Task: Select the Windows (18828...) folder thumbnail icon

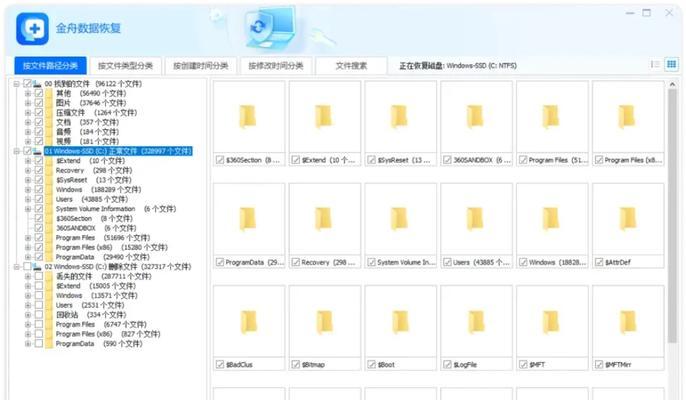Action: point(551,219)
